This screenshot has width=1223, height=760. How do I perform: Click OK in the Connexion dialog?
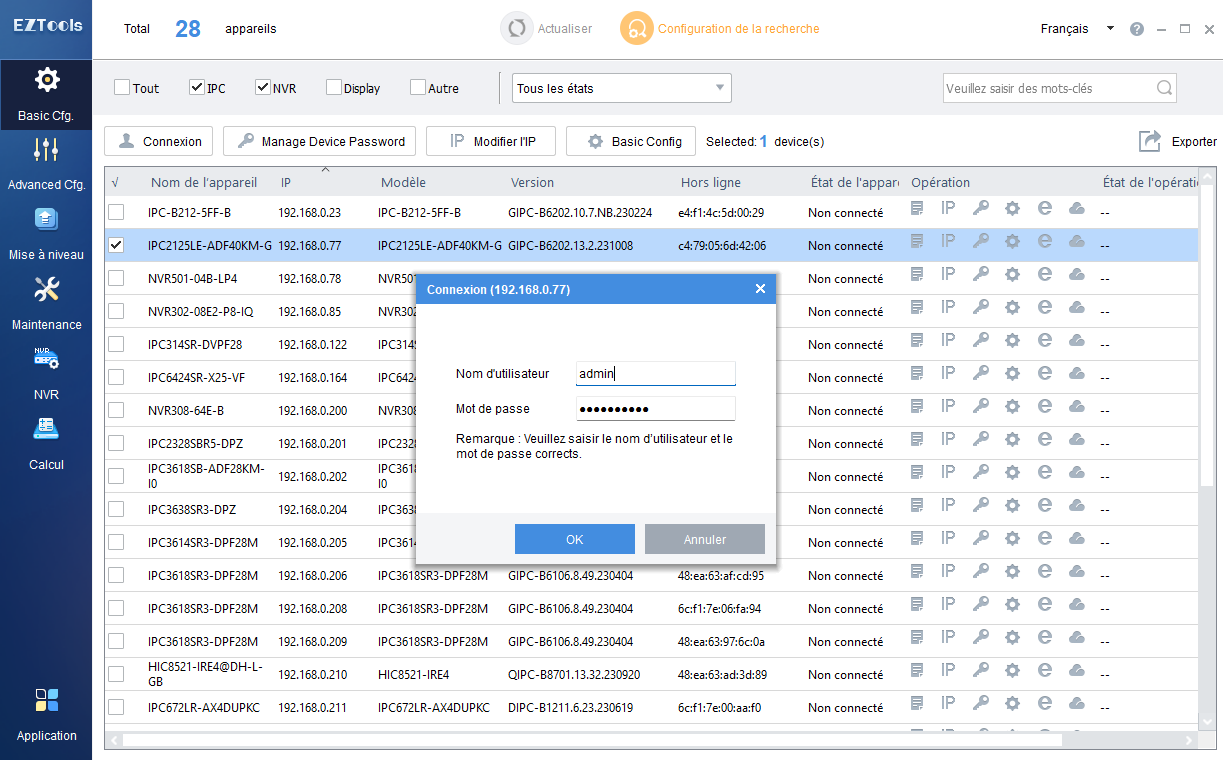click(574, 539)
